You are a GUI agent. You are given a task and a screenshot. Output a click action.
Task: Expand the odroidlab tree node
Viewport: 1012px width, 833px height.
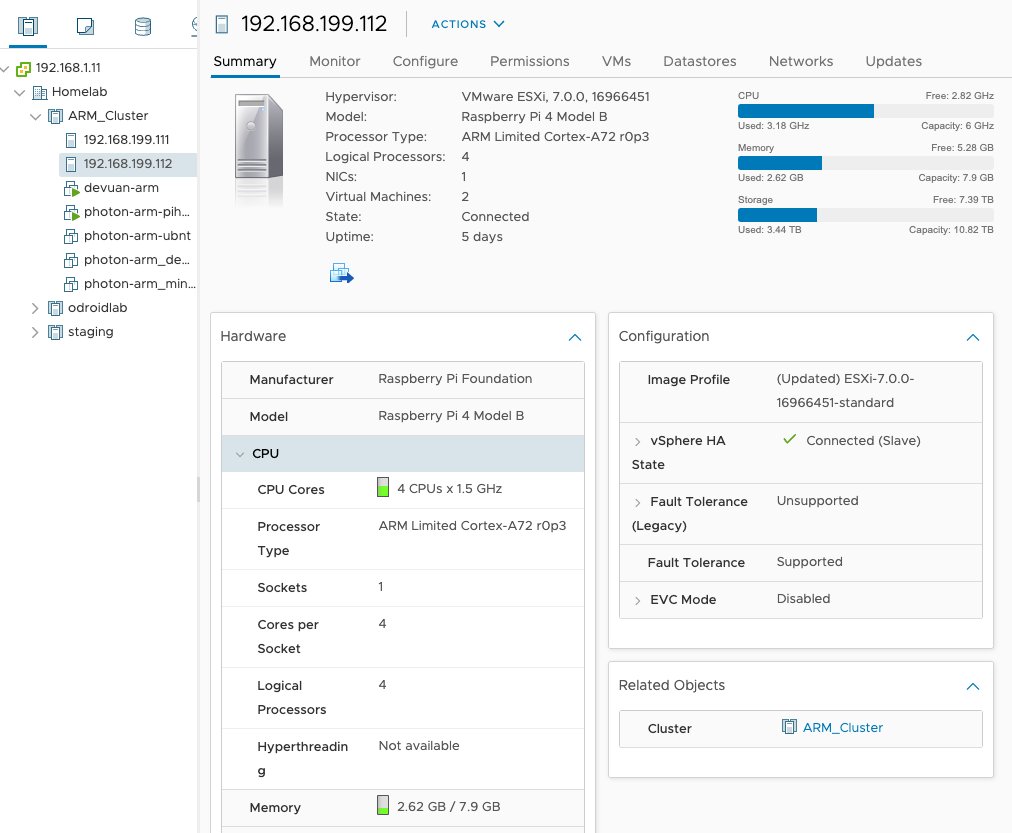tap(35, 308)
